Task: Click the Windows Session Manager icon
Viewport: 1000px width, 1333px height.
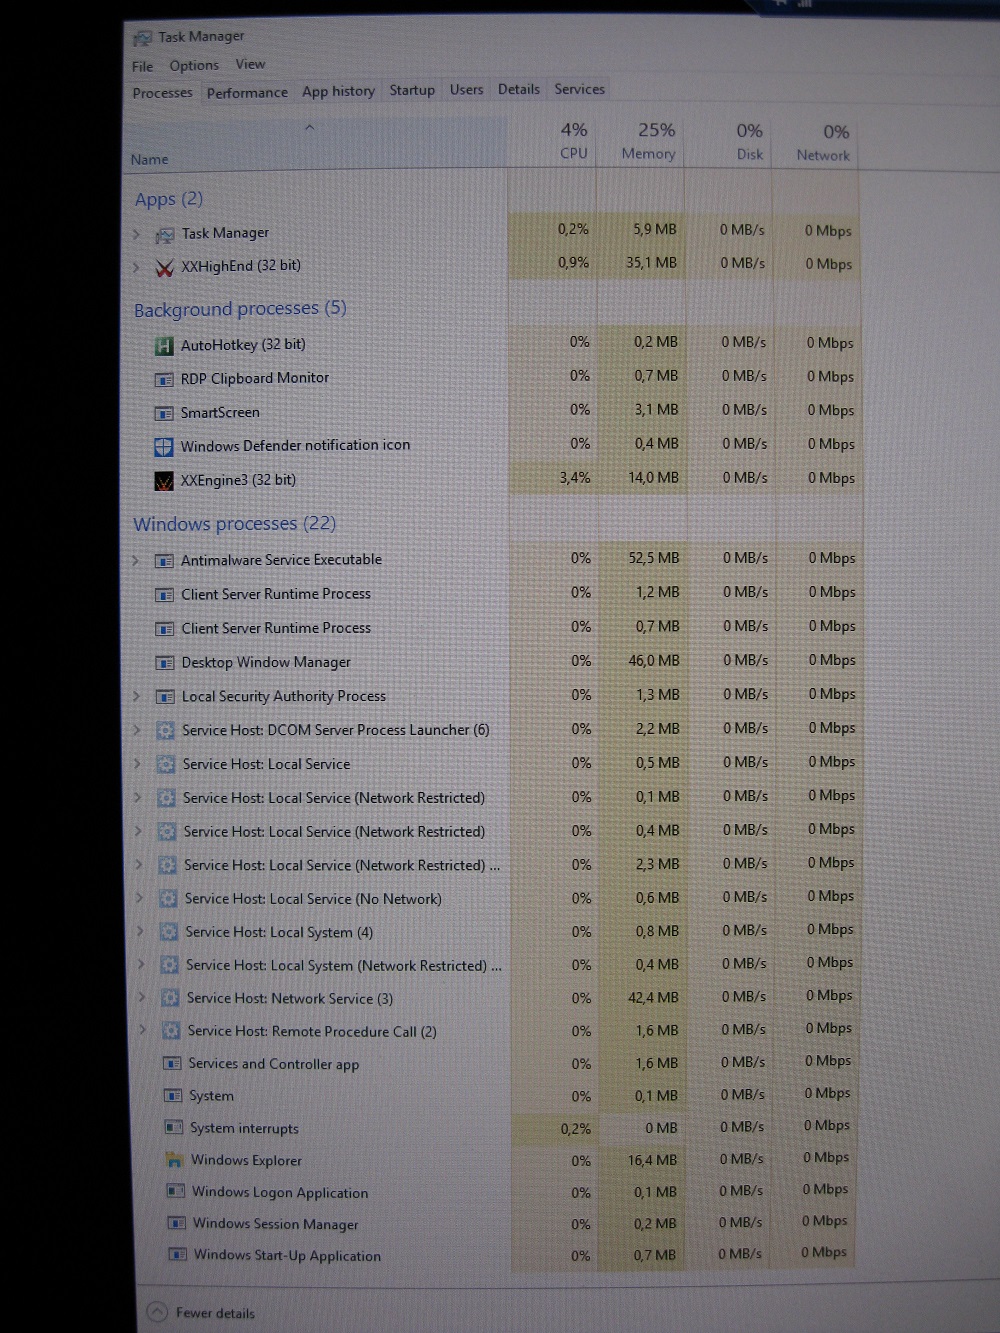Action: point(177,1223)
